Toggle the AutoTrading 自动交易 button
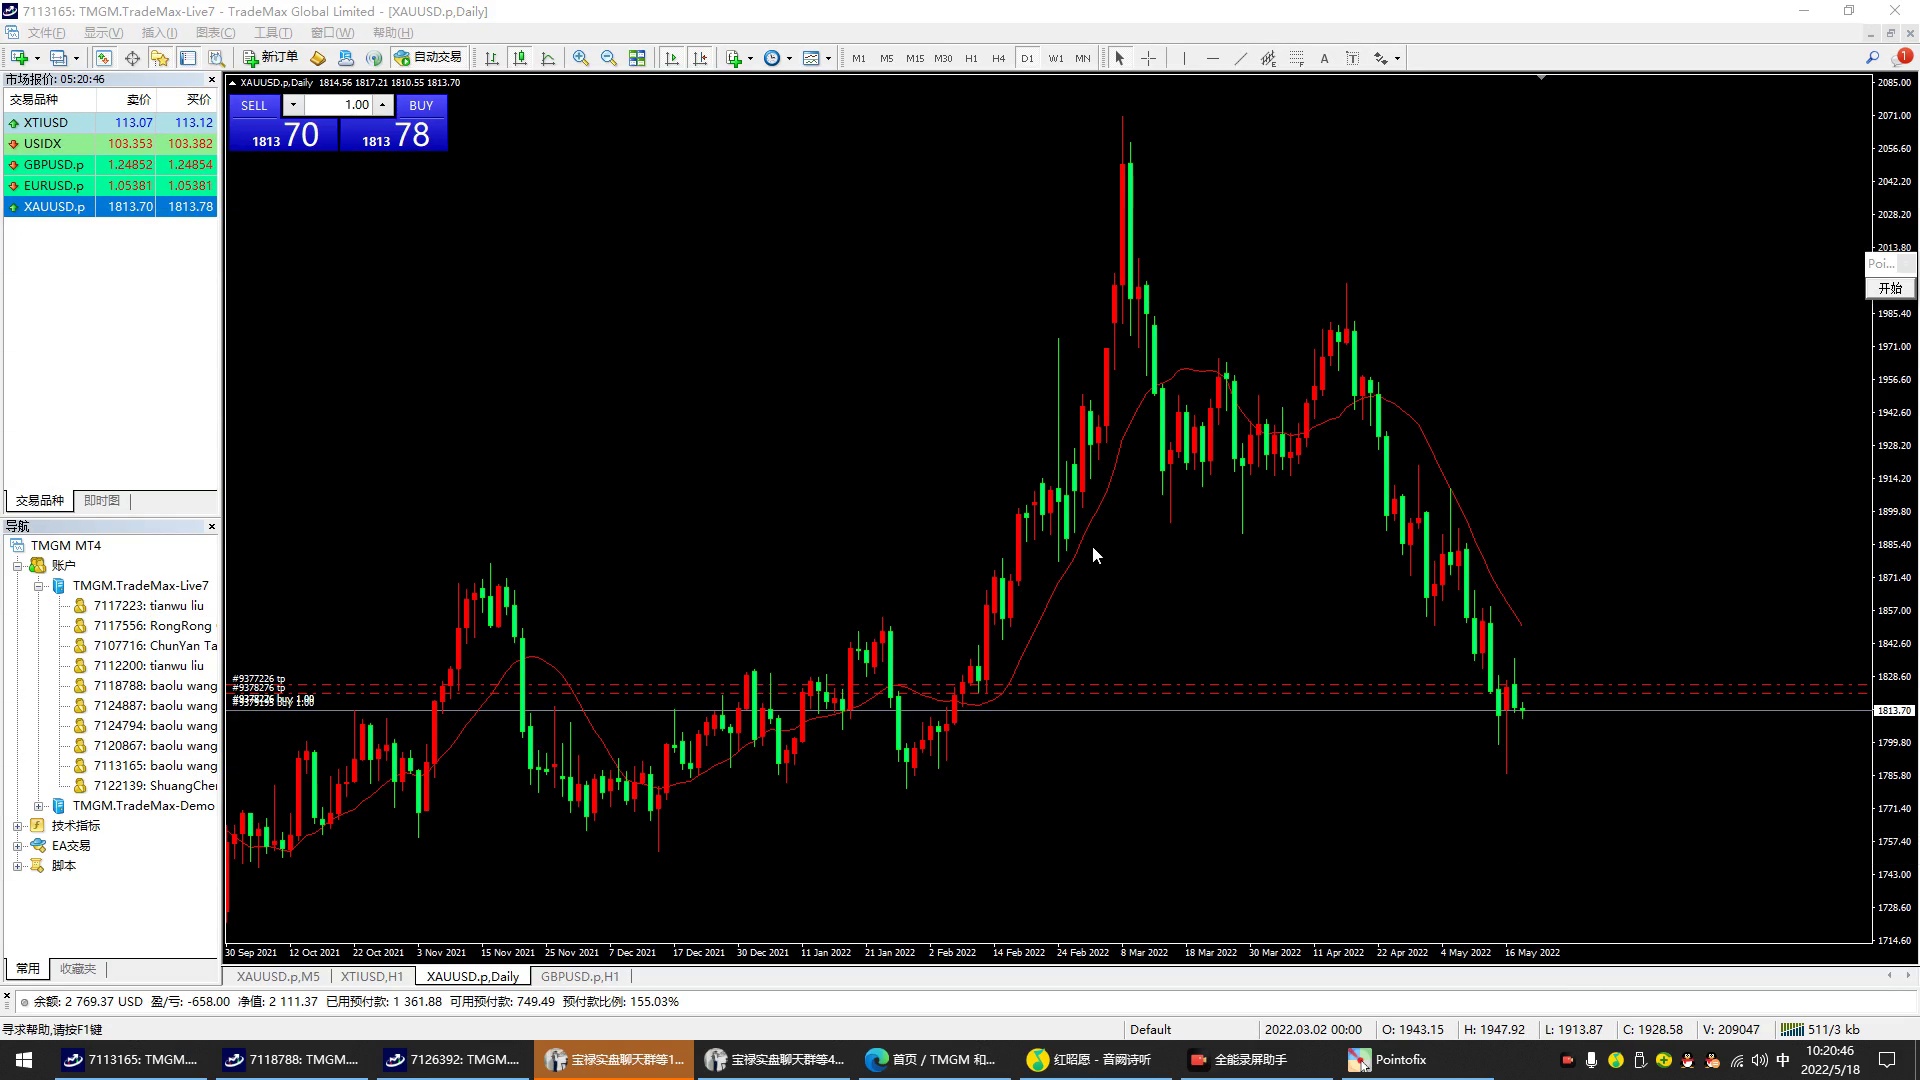 pyautogui.click(x=428, y=58)
